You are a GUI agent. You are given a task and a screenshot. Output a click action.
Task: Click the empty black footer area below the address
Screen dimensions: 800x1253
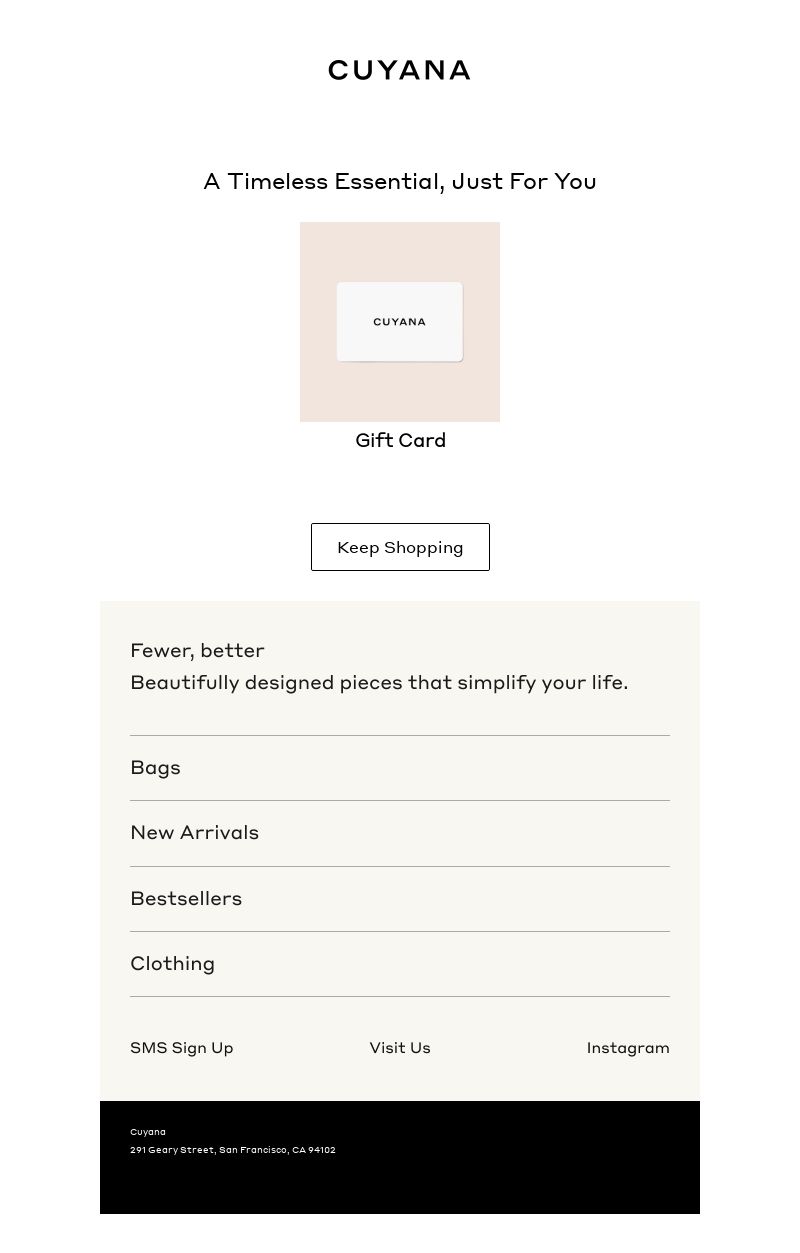[x=400, y=1187]
